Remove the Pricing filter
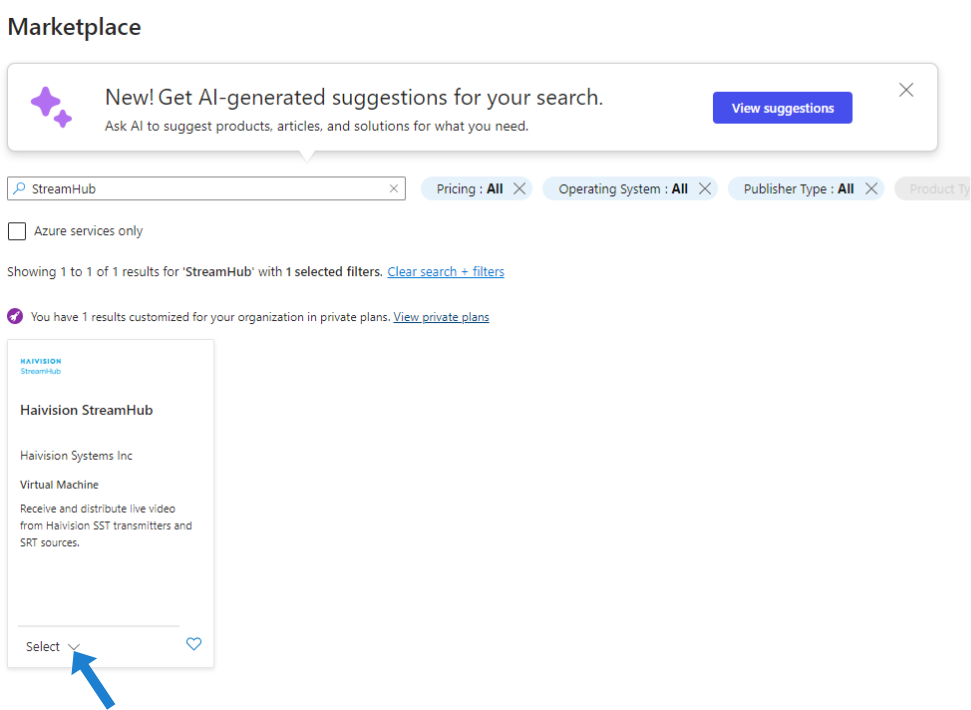Screen dimensions: 971x710 pyautogui.click(x=519, y=189)
